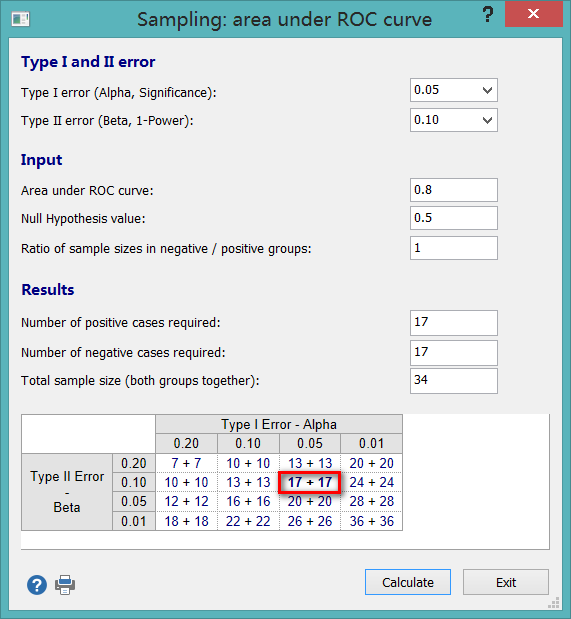The image size is (571, 619).
Task: Close the Sampling dialog with the X
Action: pos(533,14)
